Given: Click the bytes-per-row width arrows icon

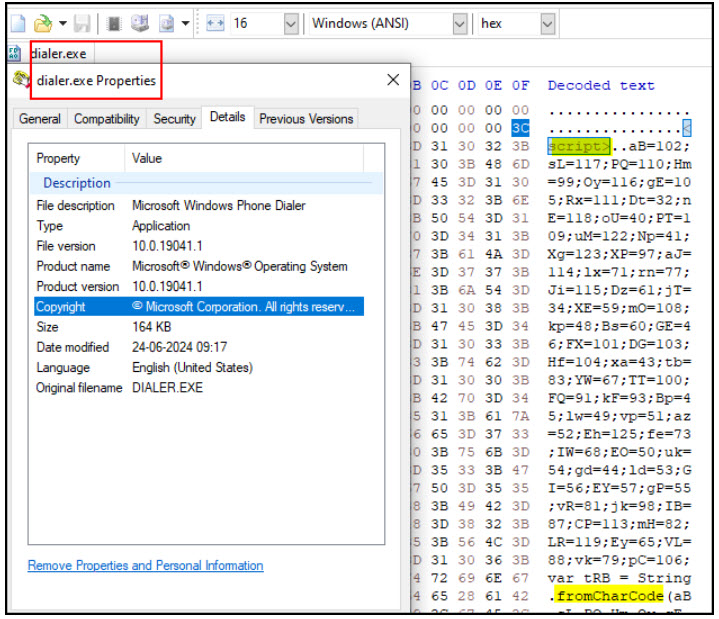Looking at the screenshot, I should [215, 23].
